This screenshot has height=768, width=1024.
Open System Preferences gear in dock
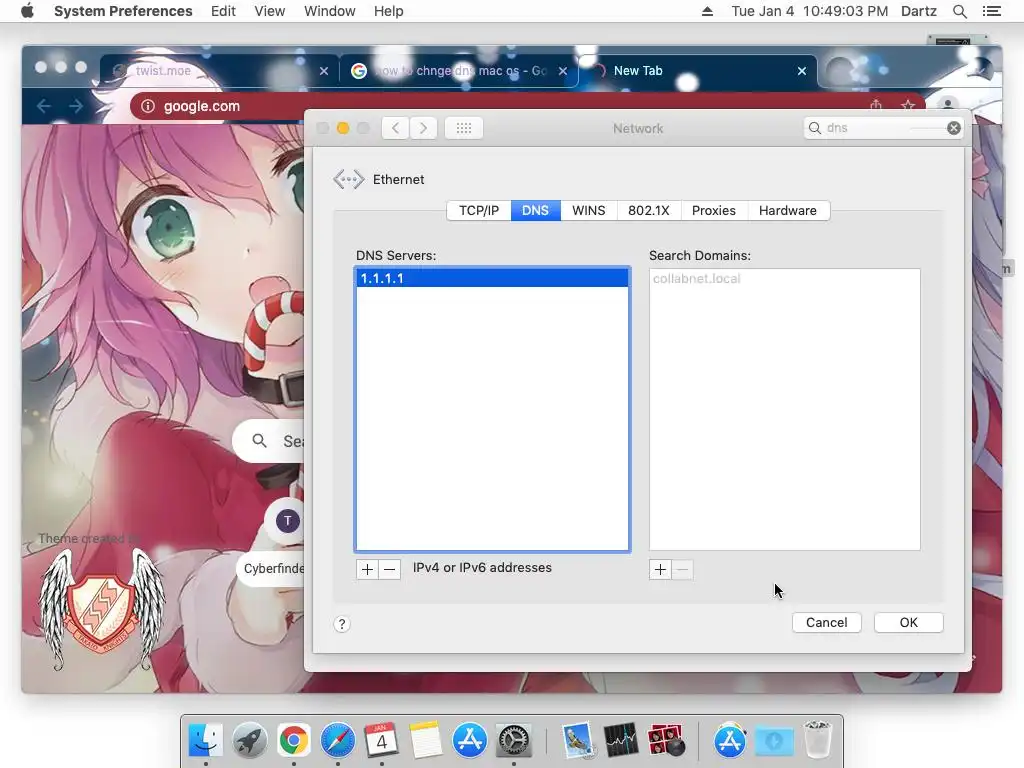click(513, 741)
